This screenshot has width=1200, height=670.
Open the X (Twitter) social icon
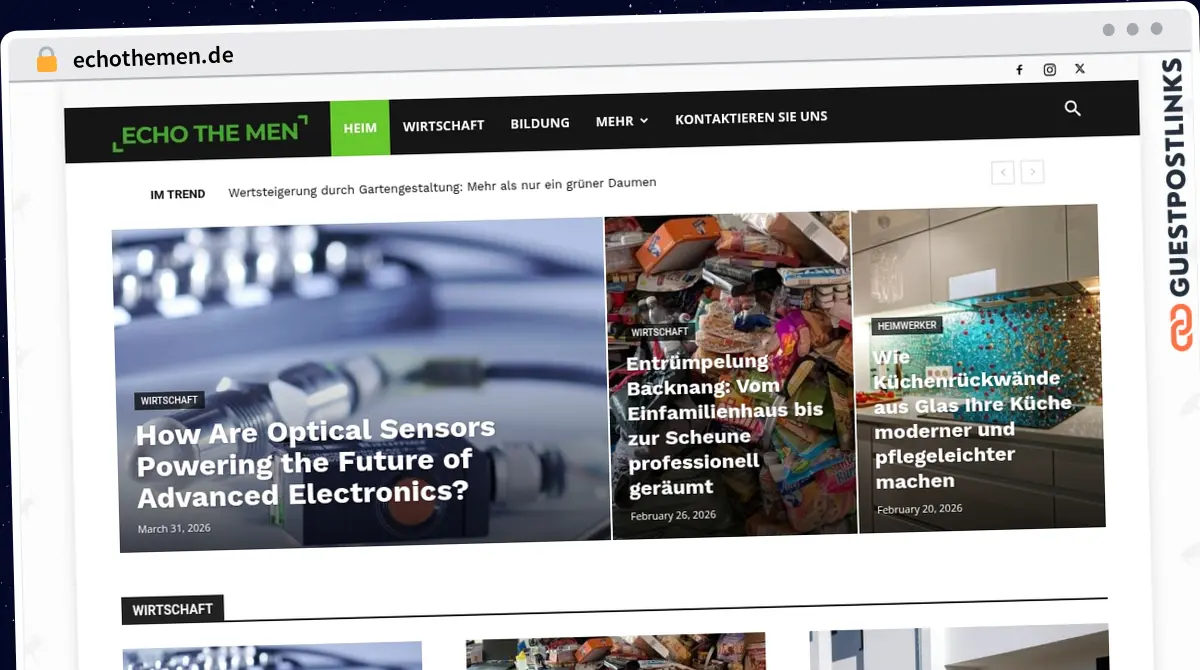click(x=1079, y=69)
